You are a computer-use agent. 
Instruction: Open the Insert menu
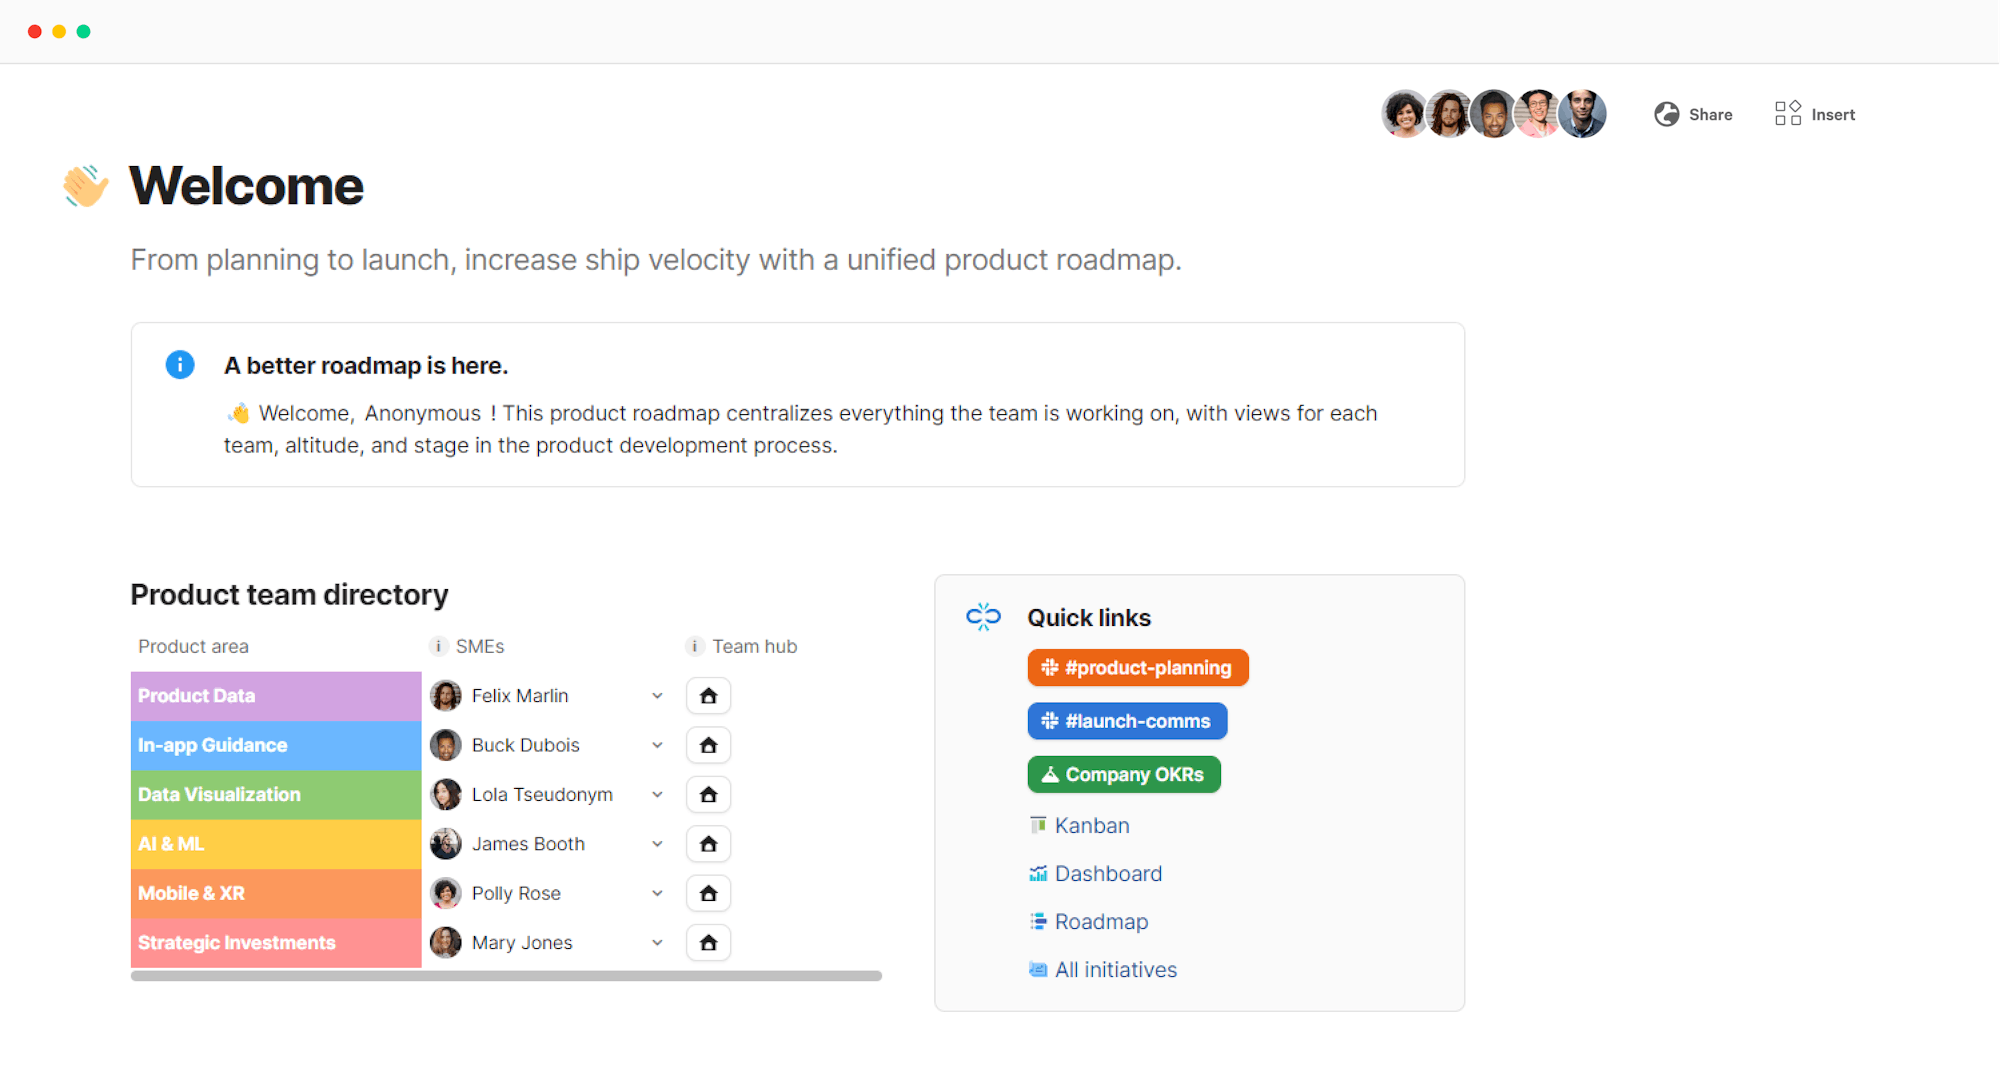tap(1815, 114)
